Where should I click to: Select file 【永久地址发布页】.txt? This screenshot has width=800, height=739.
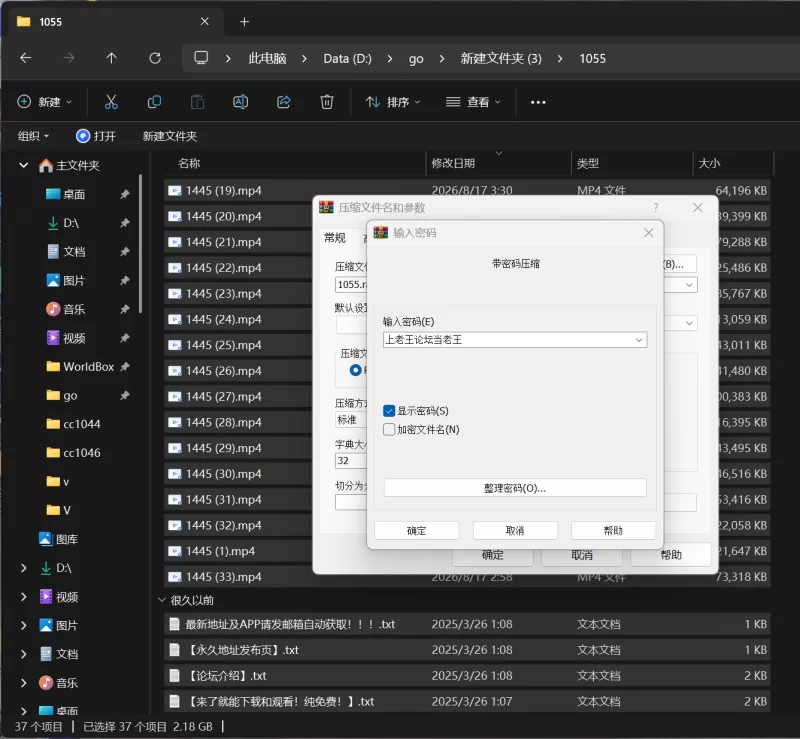click(x=242, y=650)
